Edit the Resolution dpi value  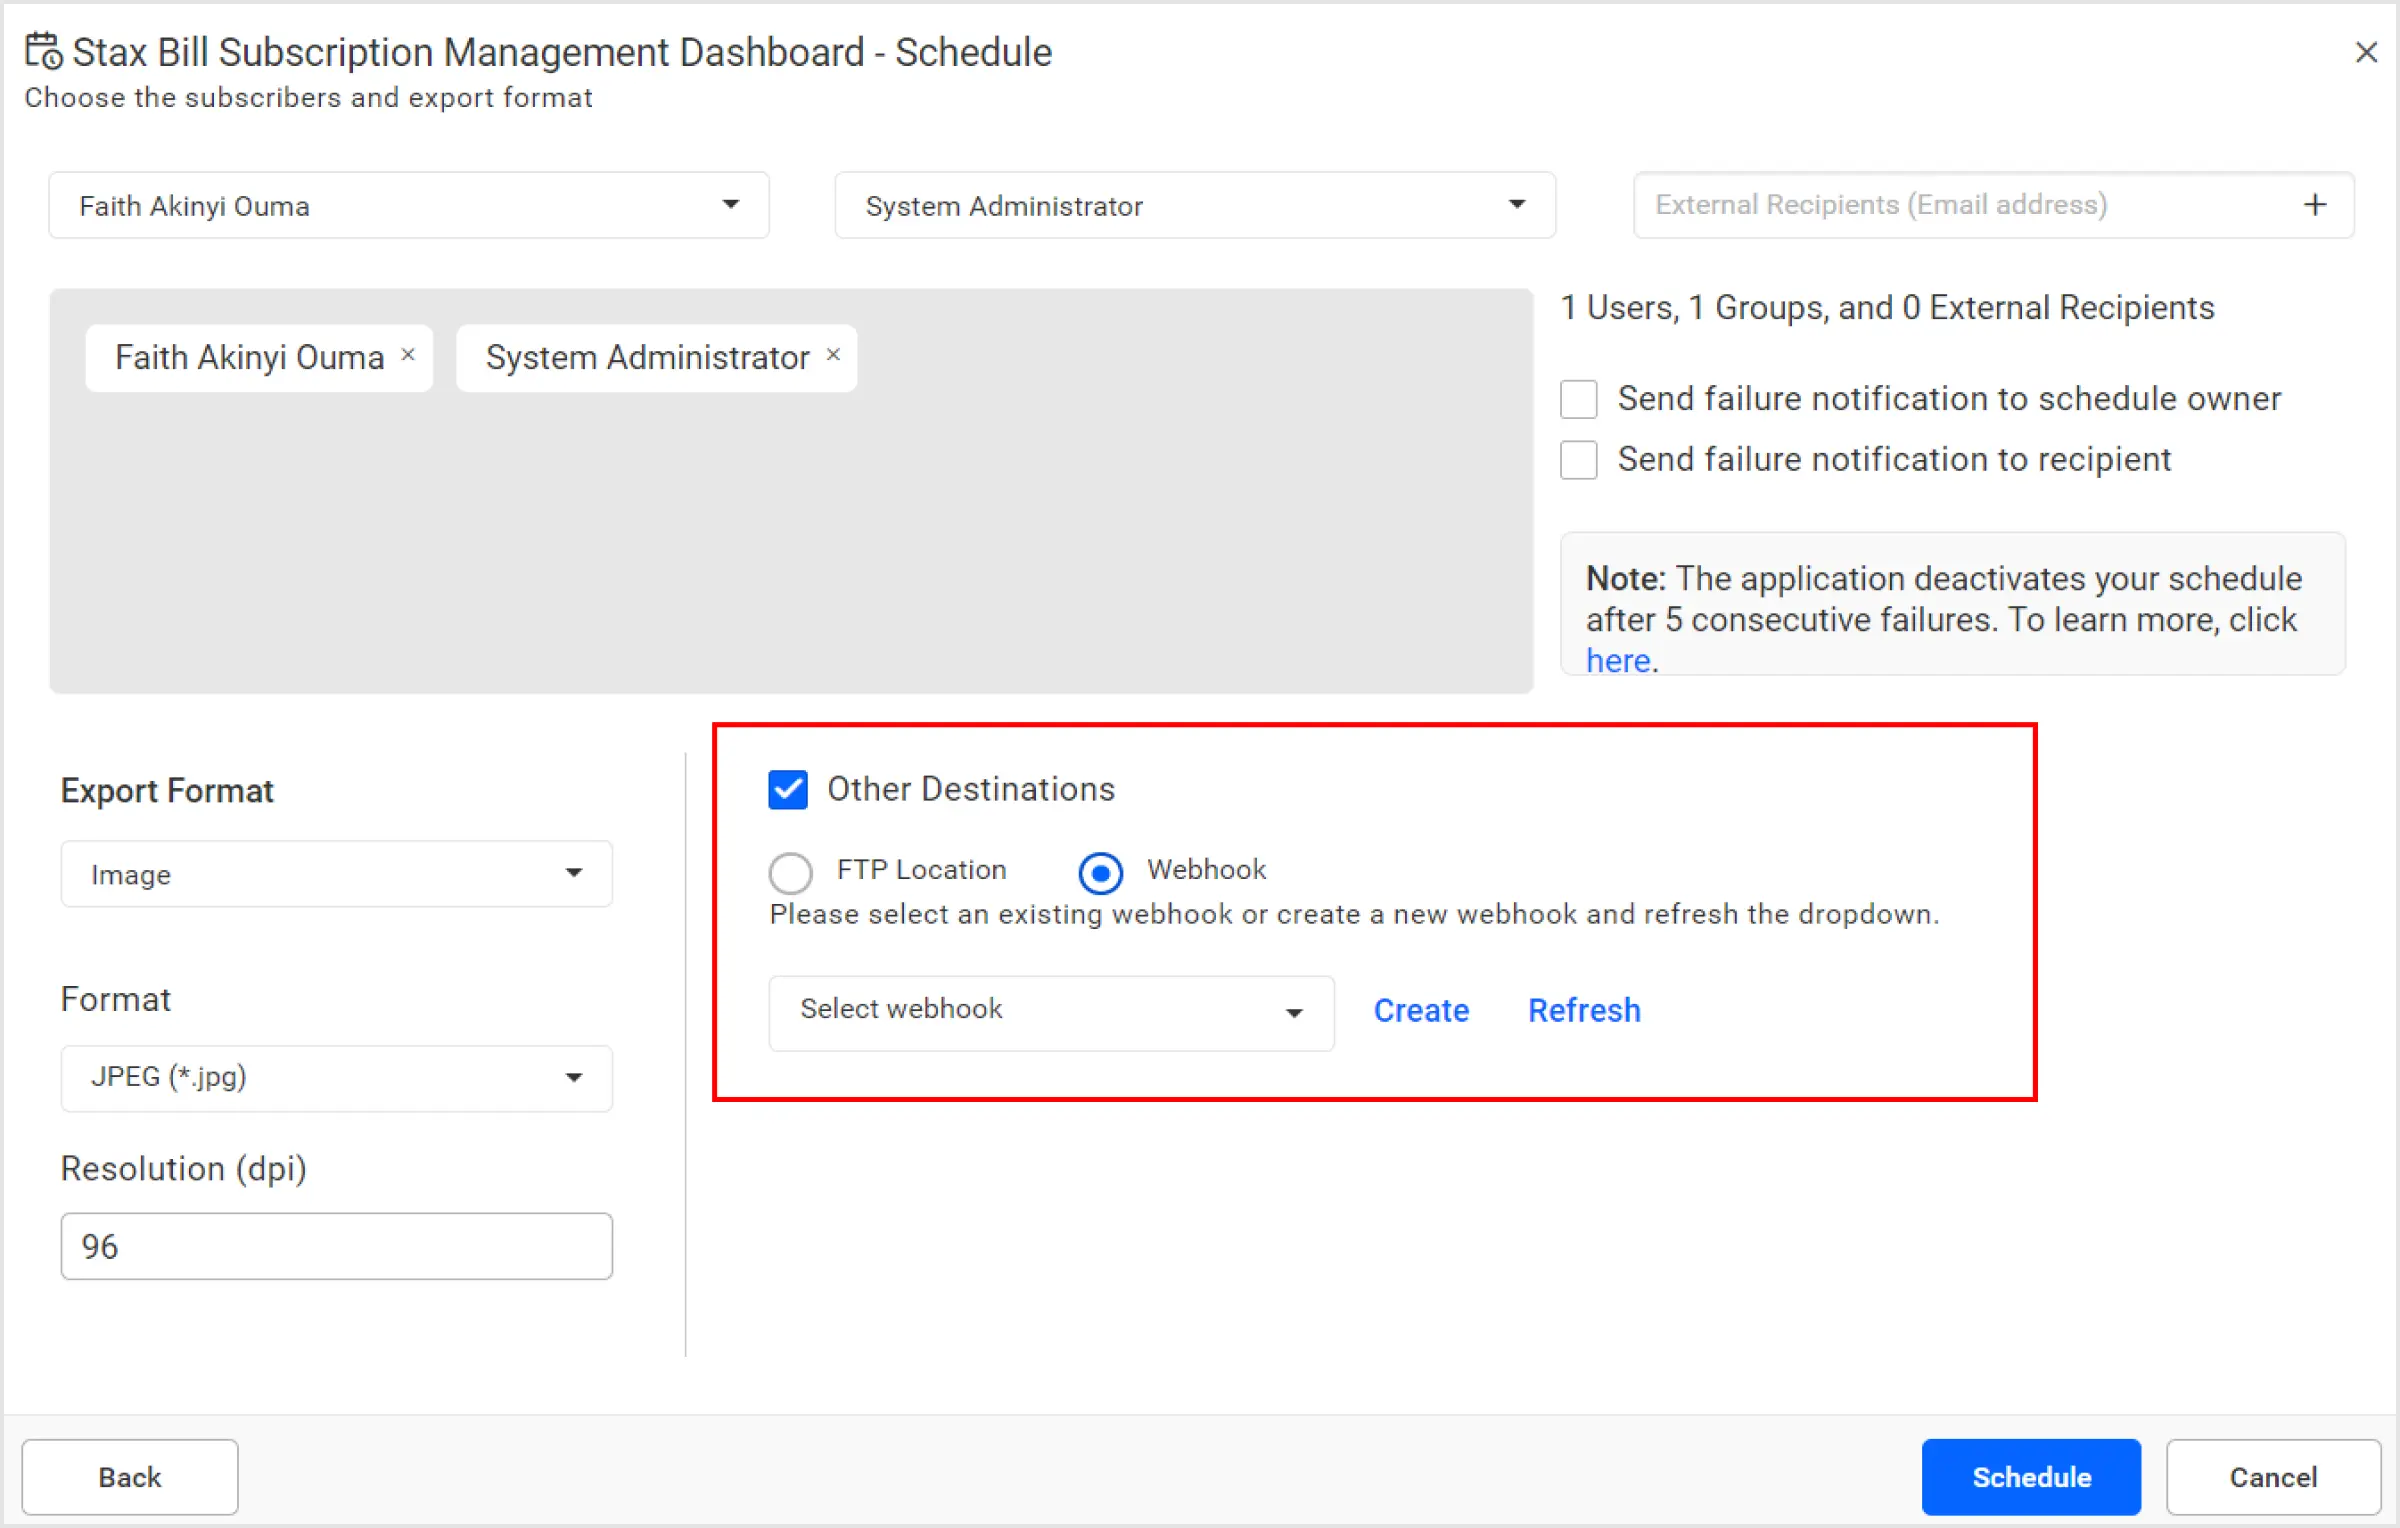pos(336,1245)
